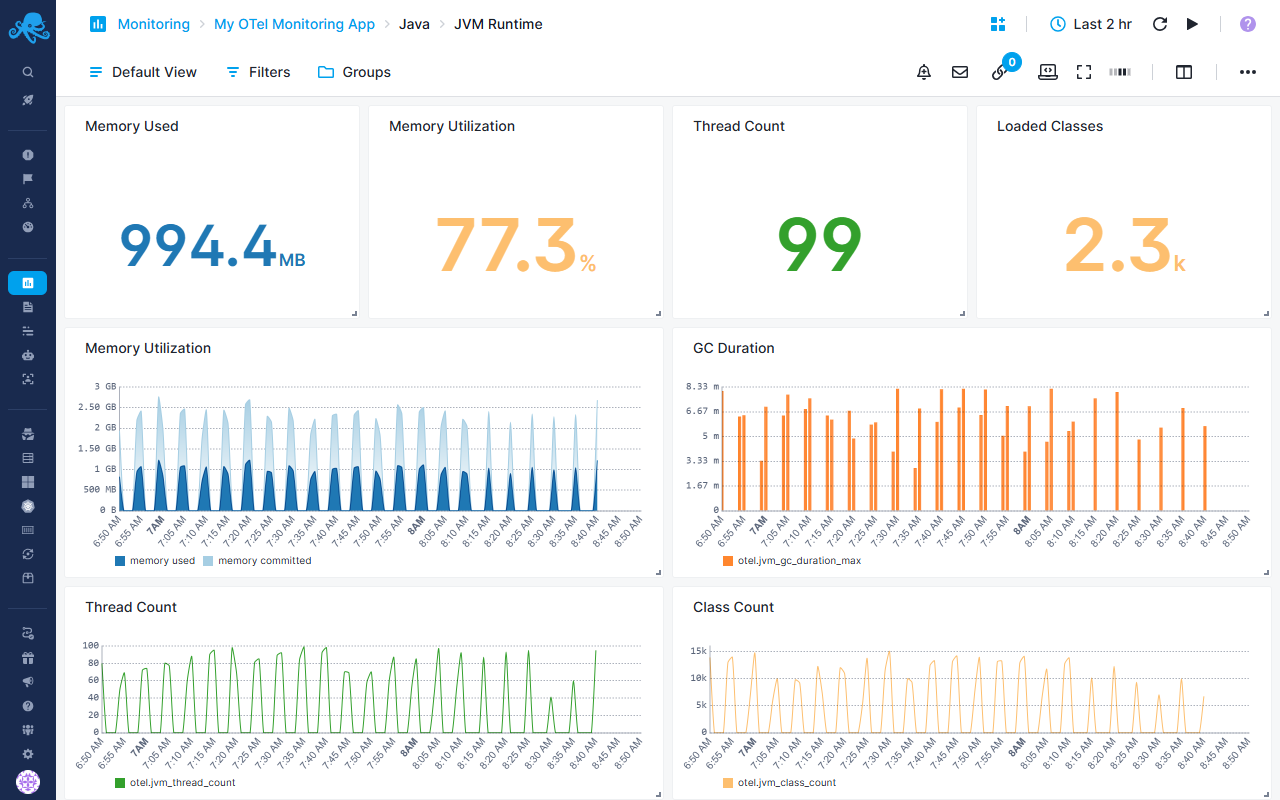Viewport: 1280px width, 800px height.
Task: Click the flag icon in the left sidebar
Action: click(27, 178)
